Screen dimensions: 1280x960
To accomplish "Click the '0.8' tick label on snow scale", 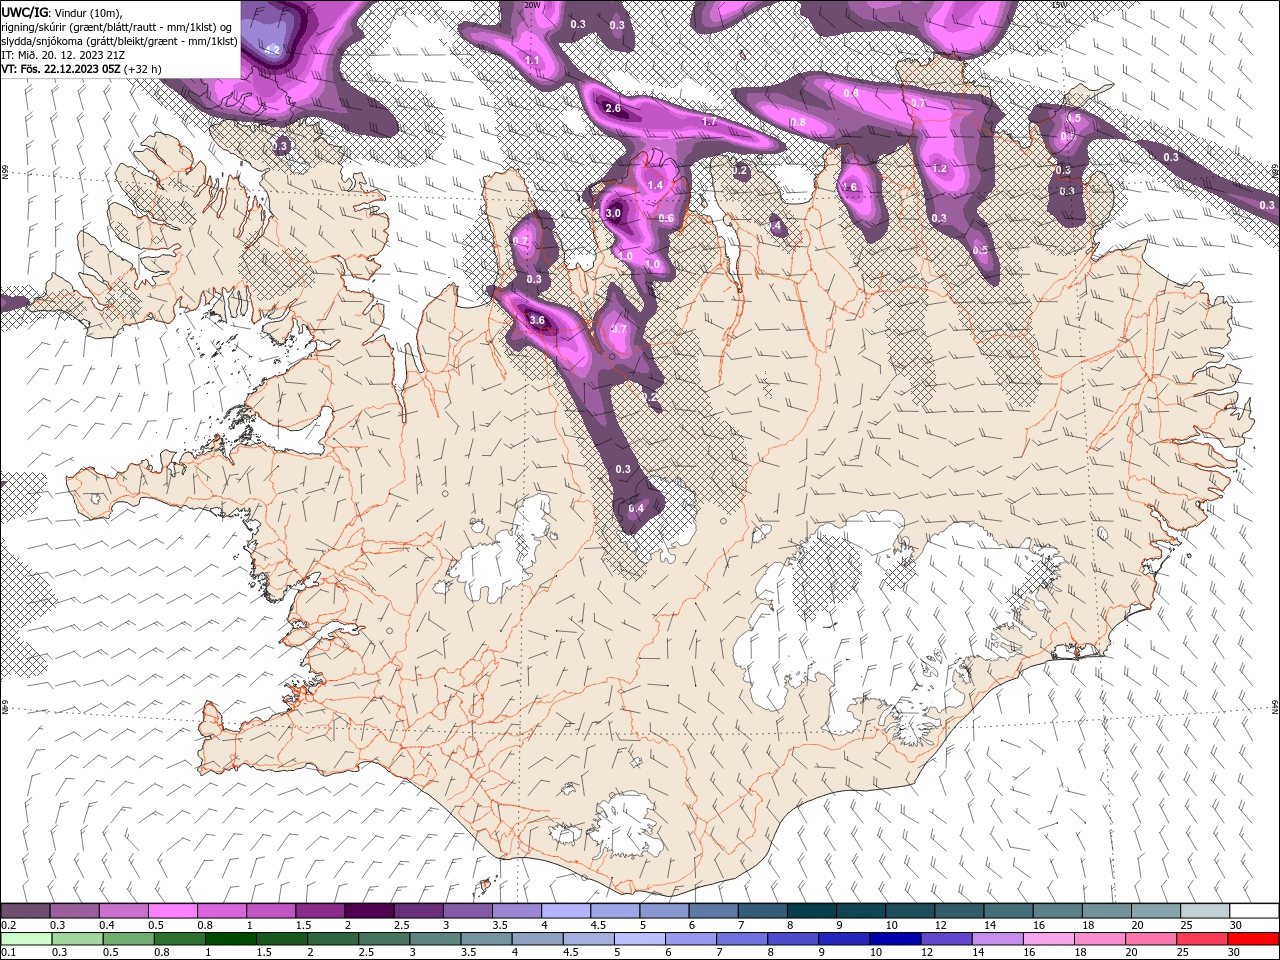I will 205,926.
